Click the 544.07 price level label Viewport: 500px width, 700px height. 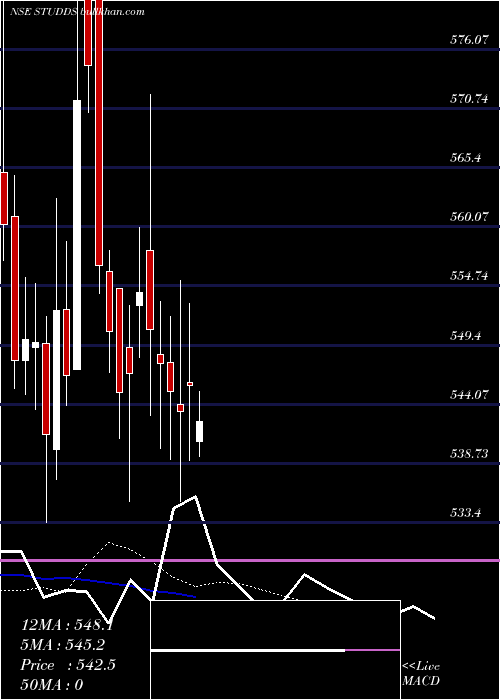[468, 395]
